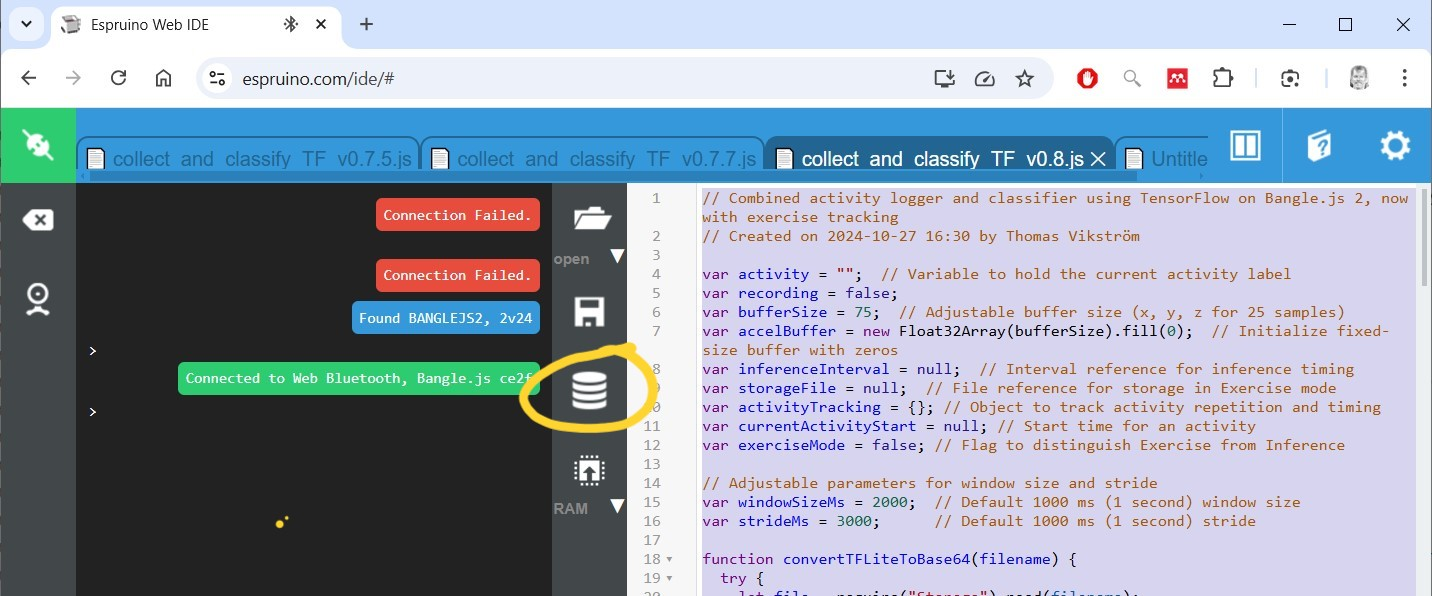Toggle the split view layout icon
This screenshot has width=1432, height=596.
pyautogui.click(x=1245, y=146)
